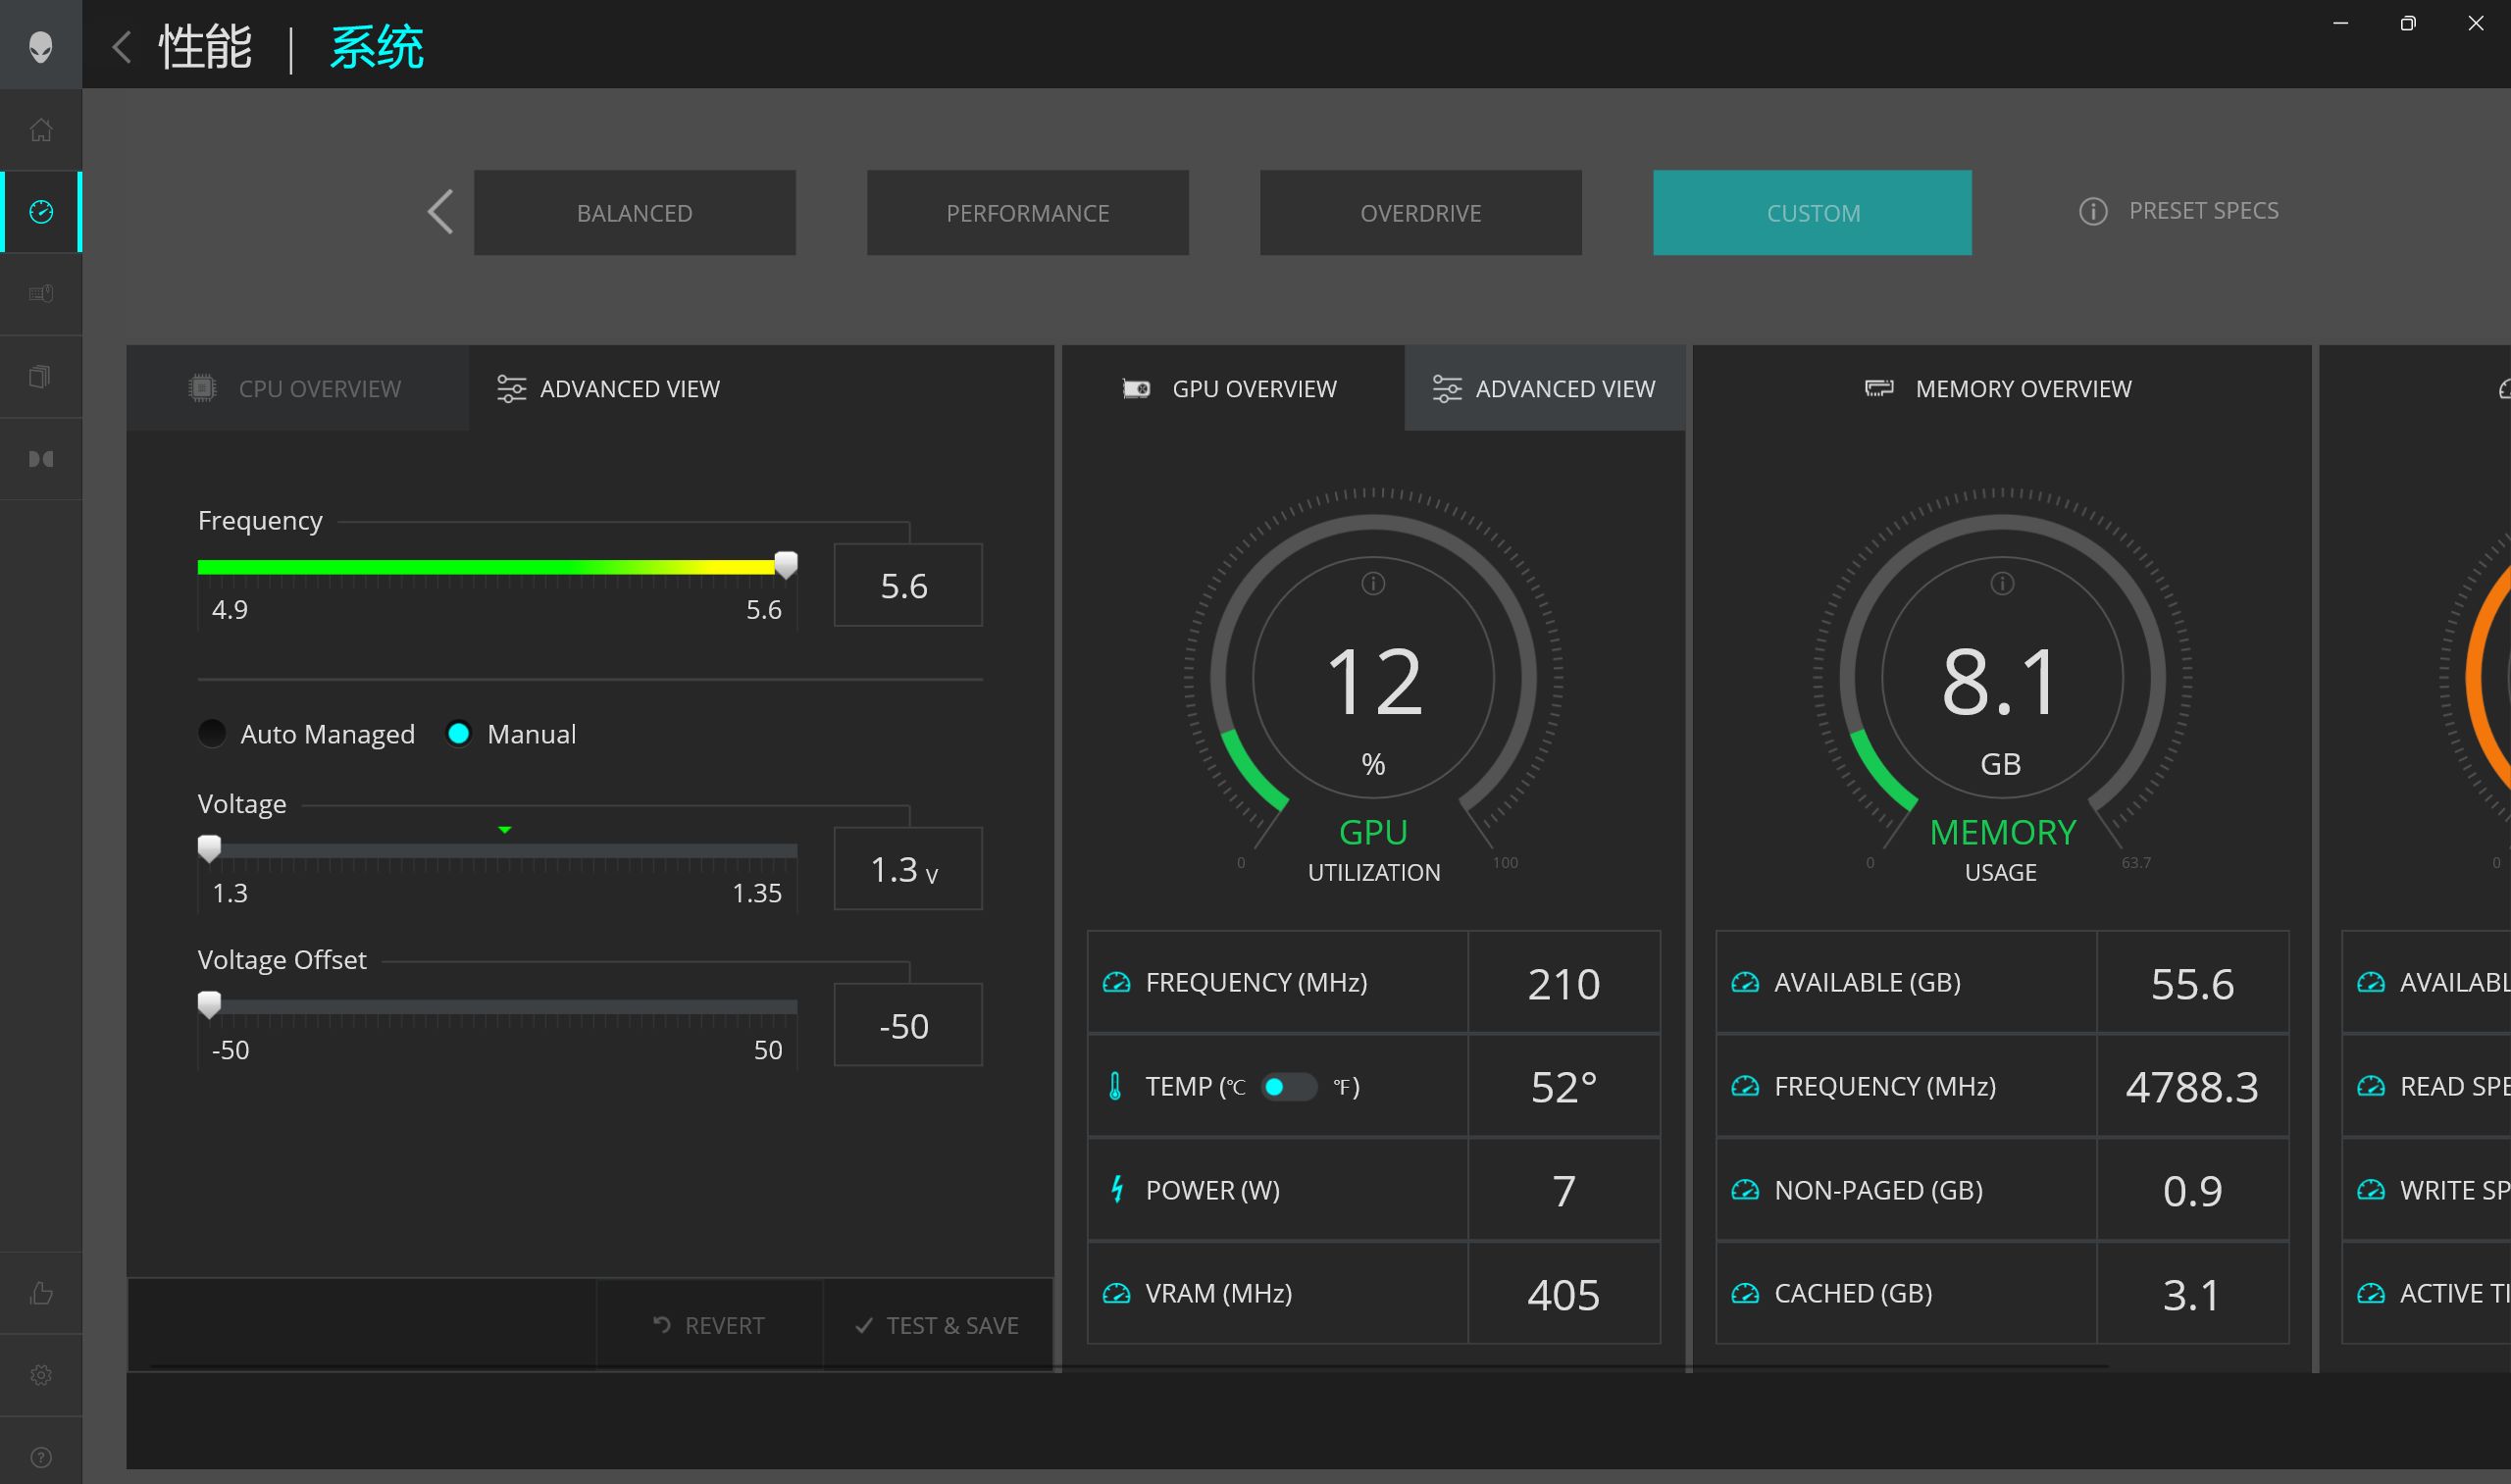Click the Frequency slider handle
This screenshot has height=1484, width=2511.
coord(786,565)
